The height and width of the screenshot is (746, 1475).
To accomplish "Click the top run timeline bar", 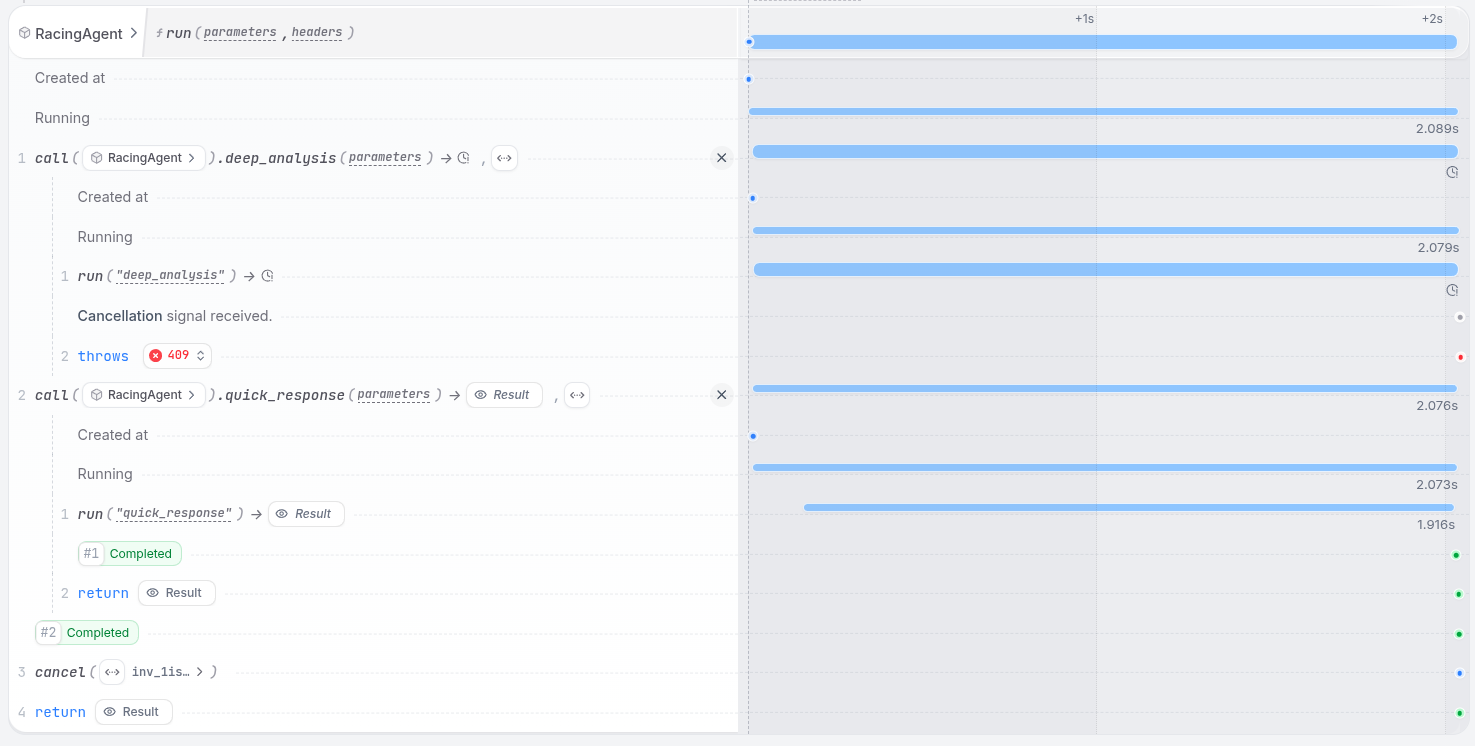I will tap(1103, 42).
